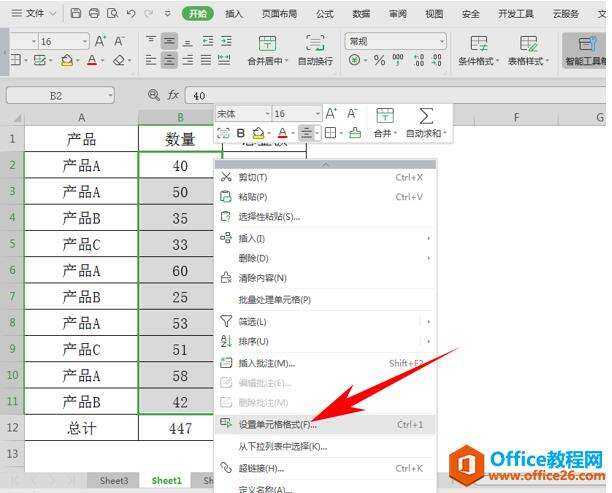Open Conditional Formatting (条件格式)
612x493 pixels.
tap(478, 50)
